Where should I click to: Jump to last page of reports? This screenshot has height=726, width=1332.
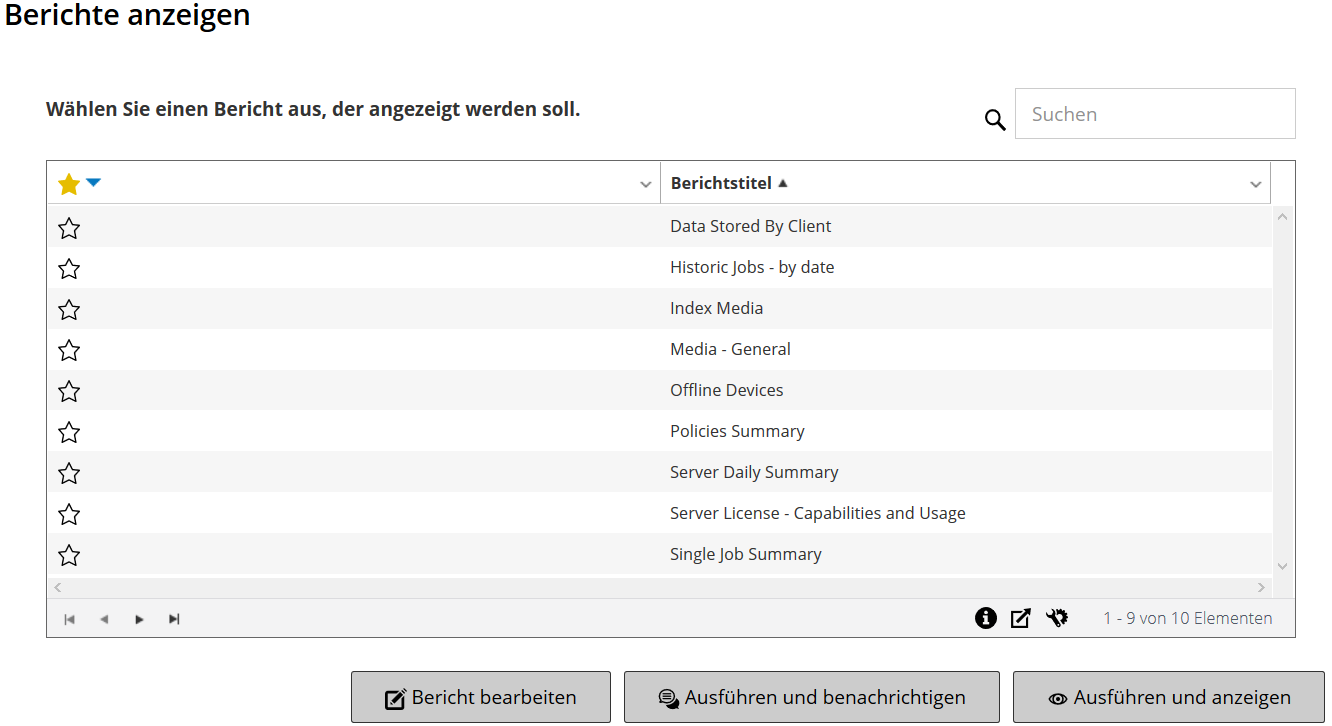[174, 619]
